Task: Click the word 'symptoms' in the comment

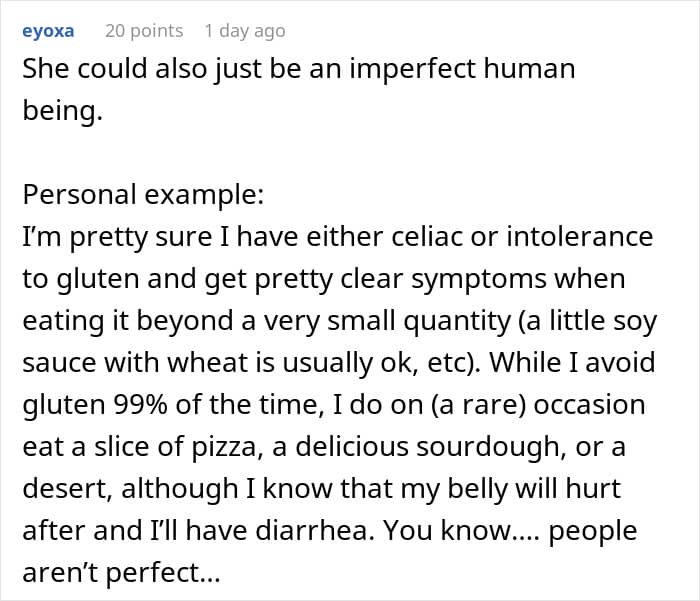Action: point(479,280)
